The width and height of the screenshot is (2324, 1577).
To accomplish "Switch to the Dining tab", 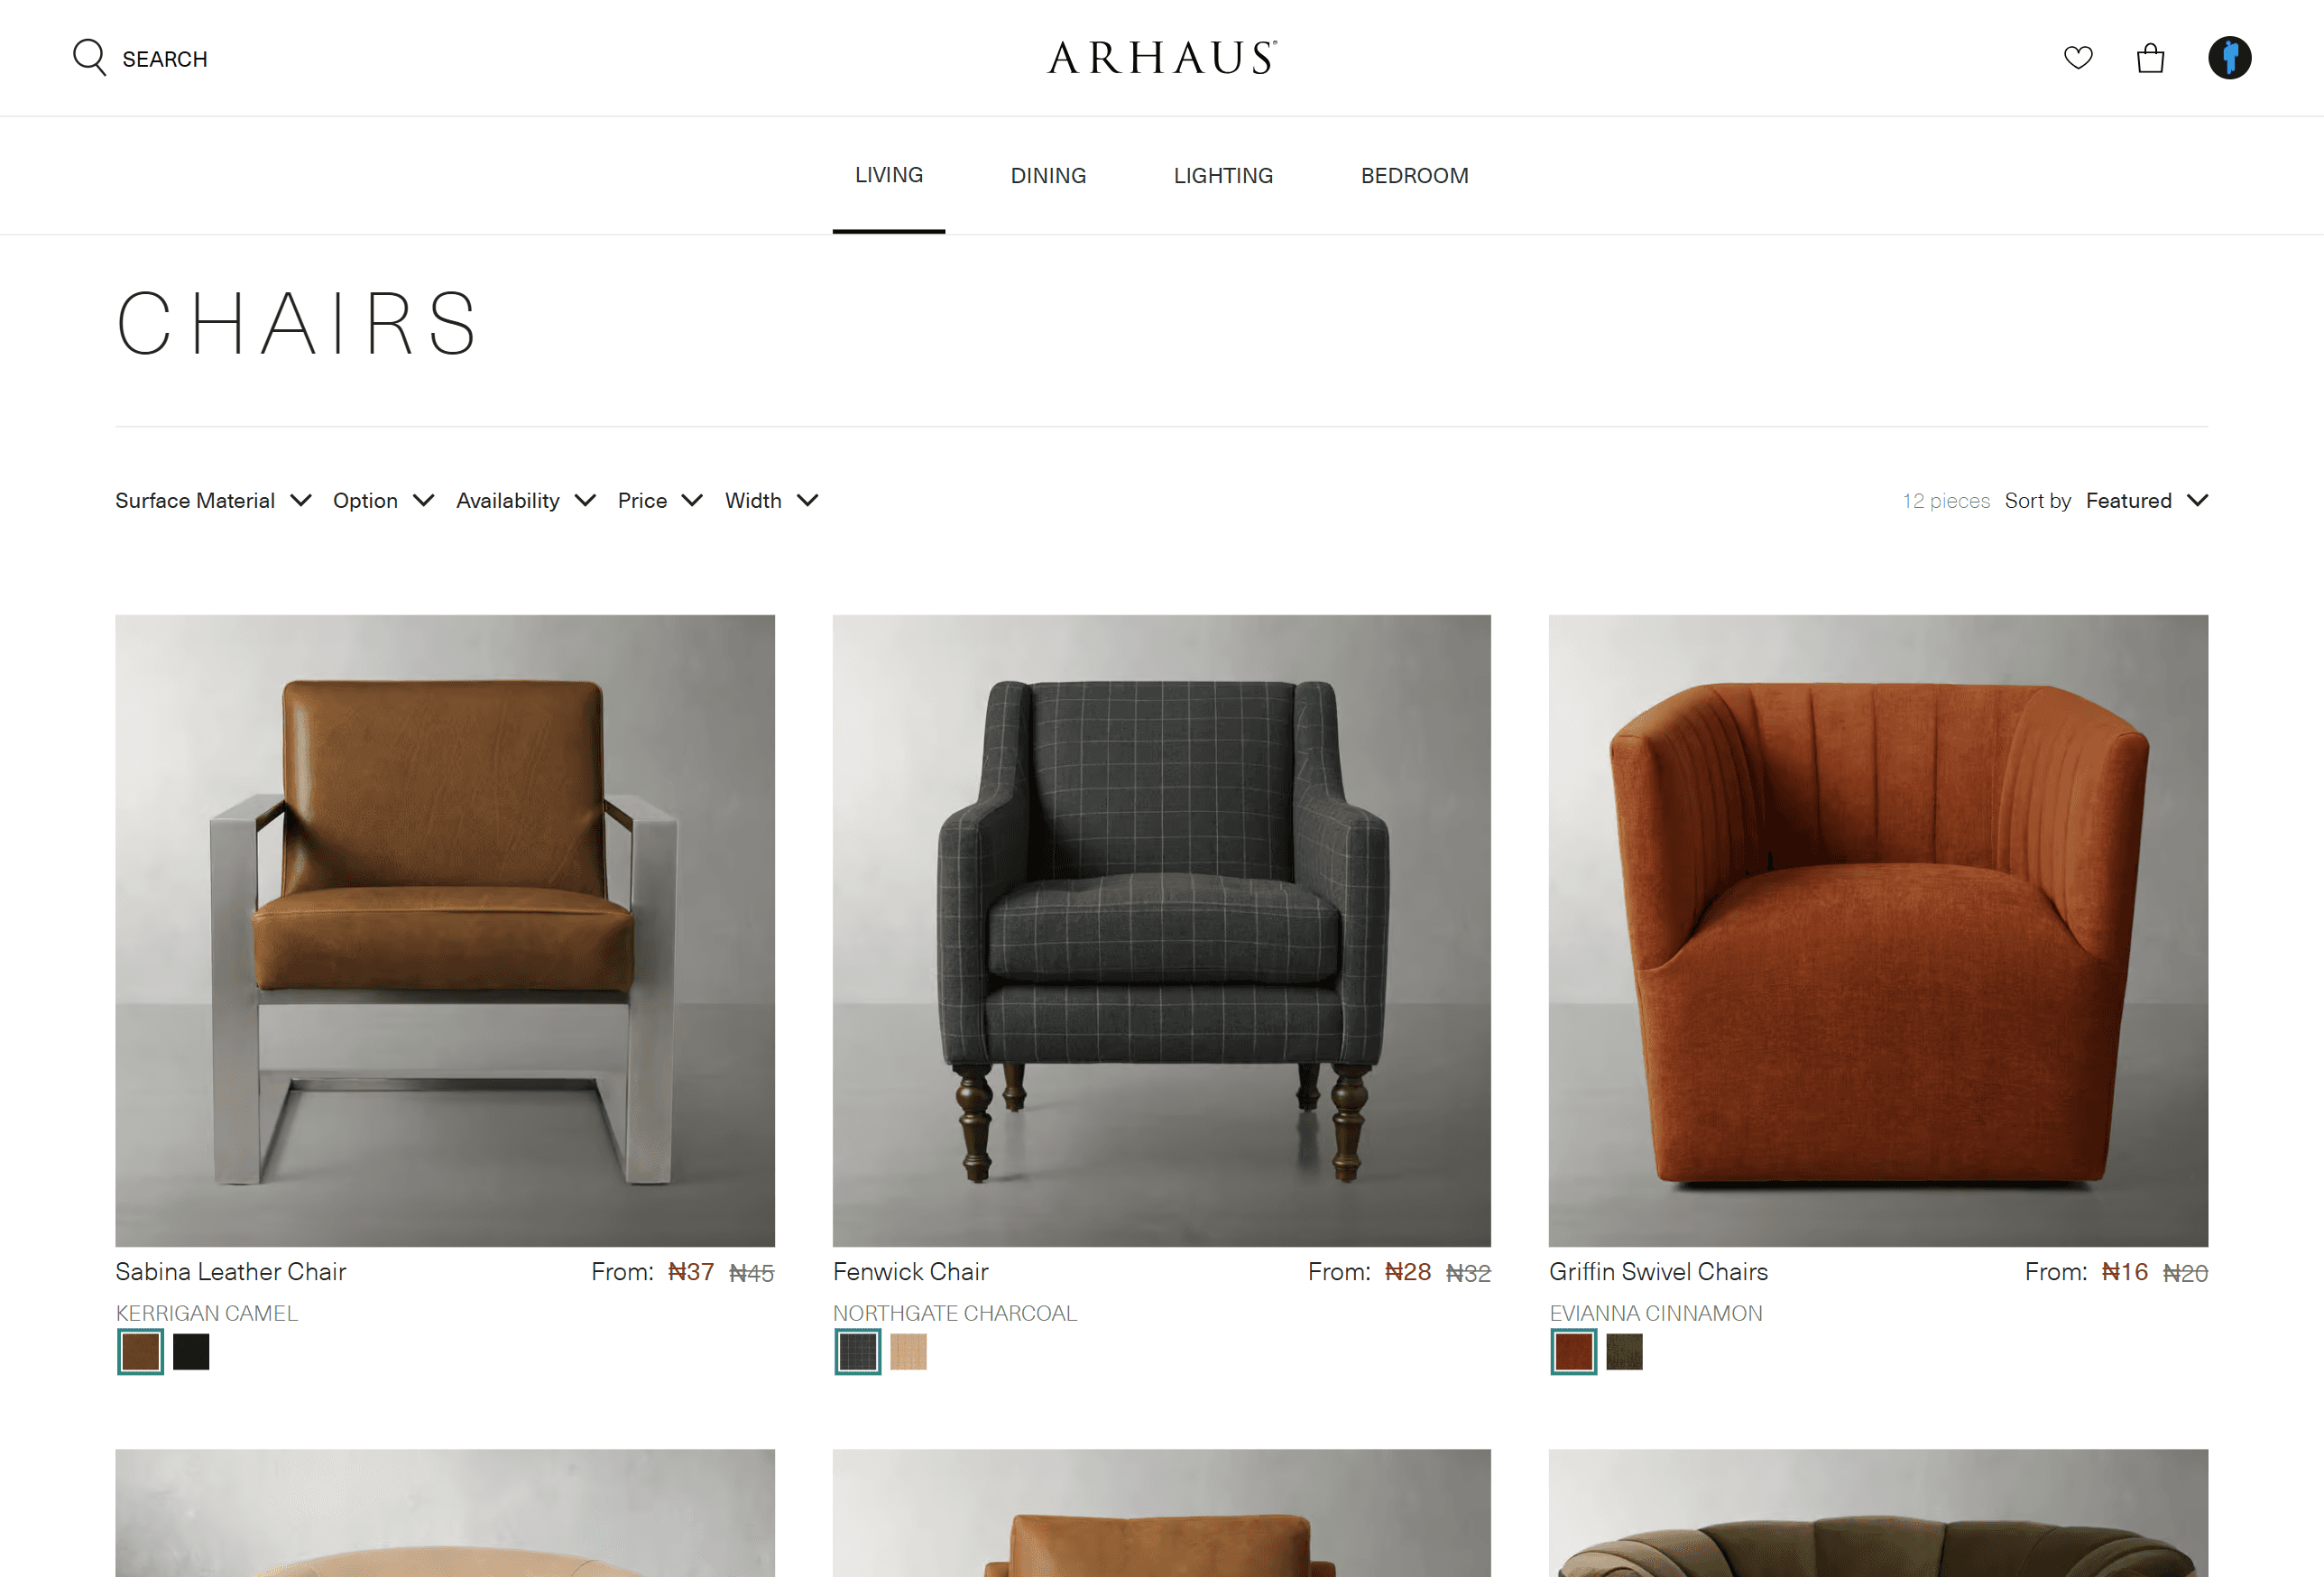I will coord(1048,176).
